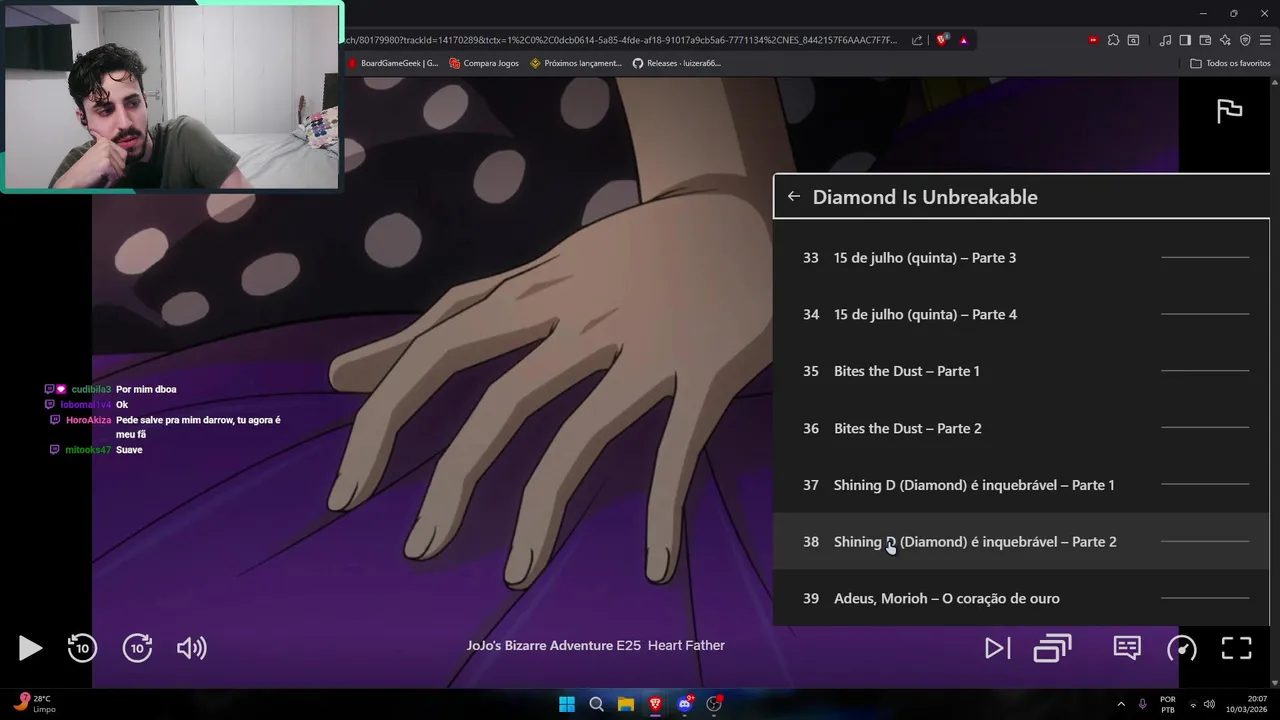
Task: Open Brave Wallet icon
Action: click(x=1205, y=40)
